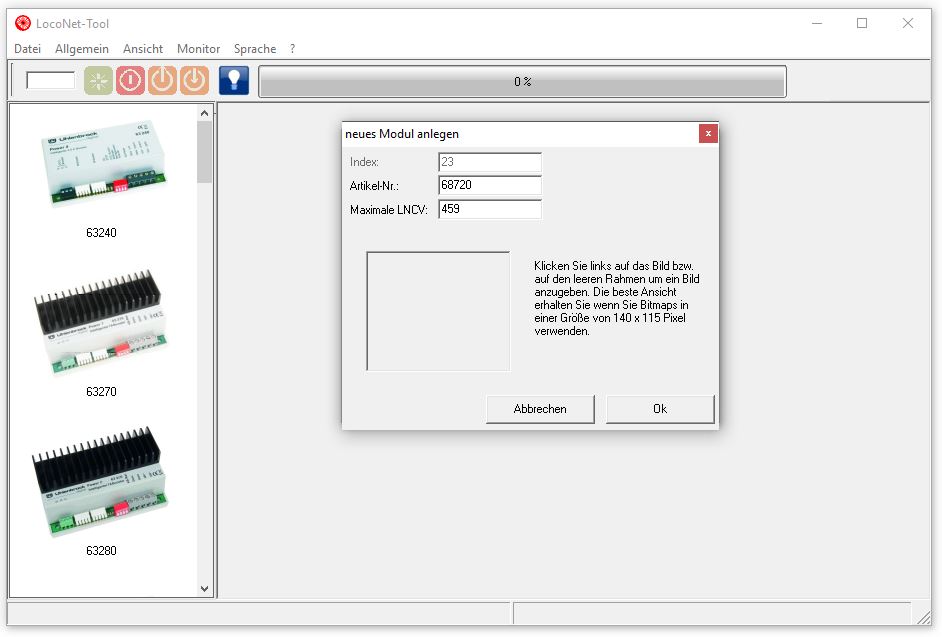Click the LocoNet-Tool app icon in title bar
The width and height of the screenshot is (942, 637).
pos(23,23)
